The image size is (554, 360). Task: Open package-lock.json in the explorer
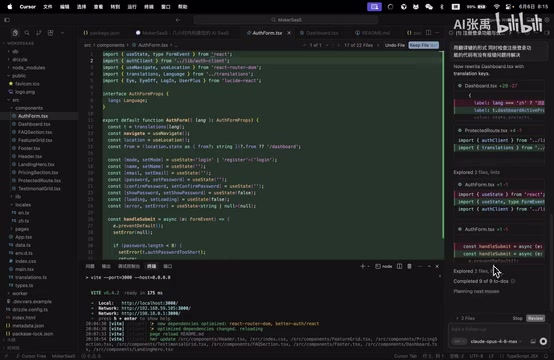click(x=33, y=334)
